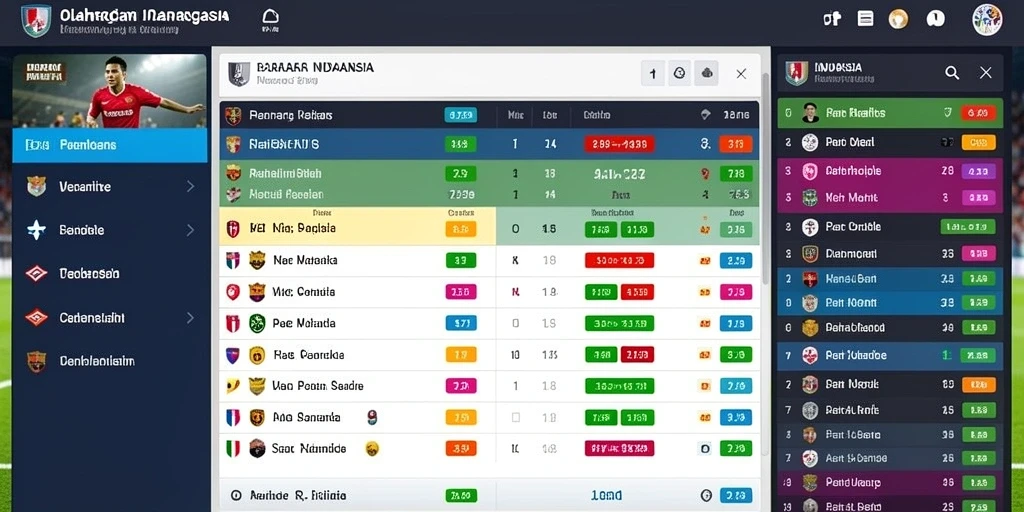Click the cloud icon button in center panel header
Image resolution: width=1024 pixels, height=512 pixels.
[x=707, y=74]
